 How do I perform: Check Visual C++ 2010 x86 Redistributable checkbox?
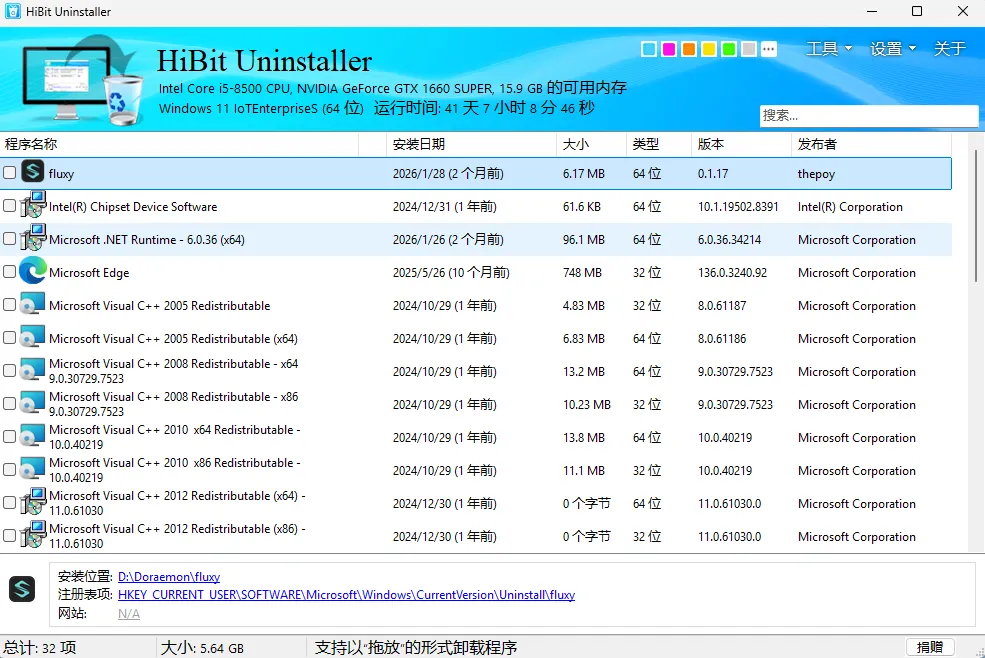click(x=9, y=469)
